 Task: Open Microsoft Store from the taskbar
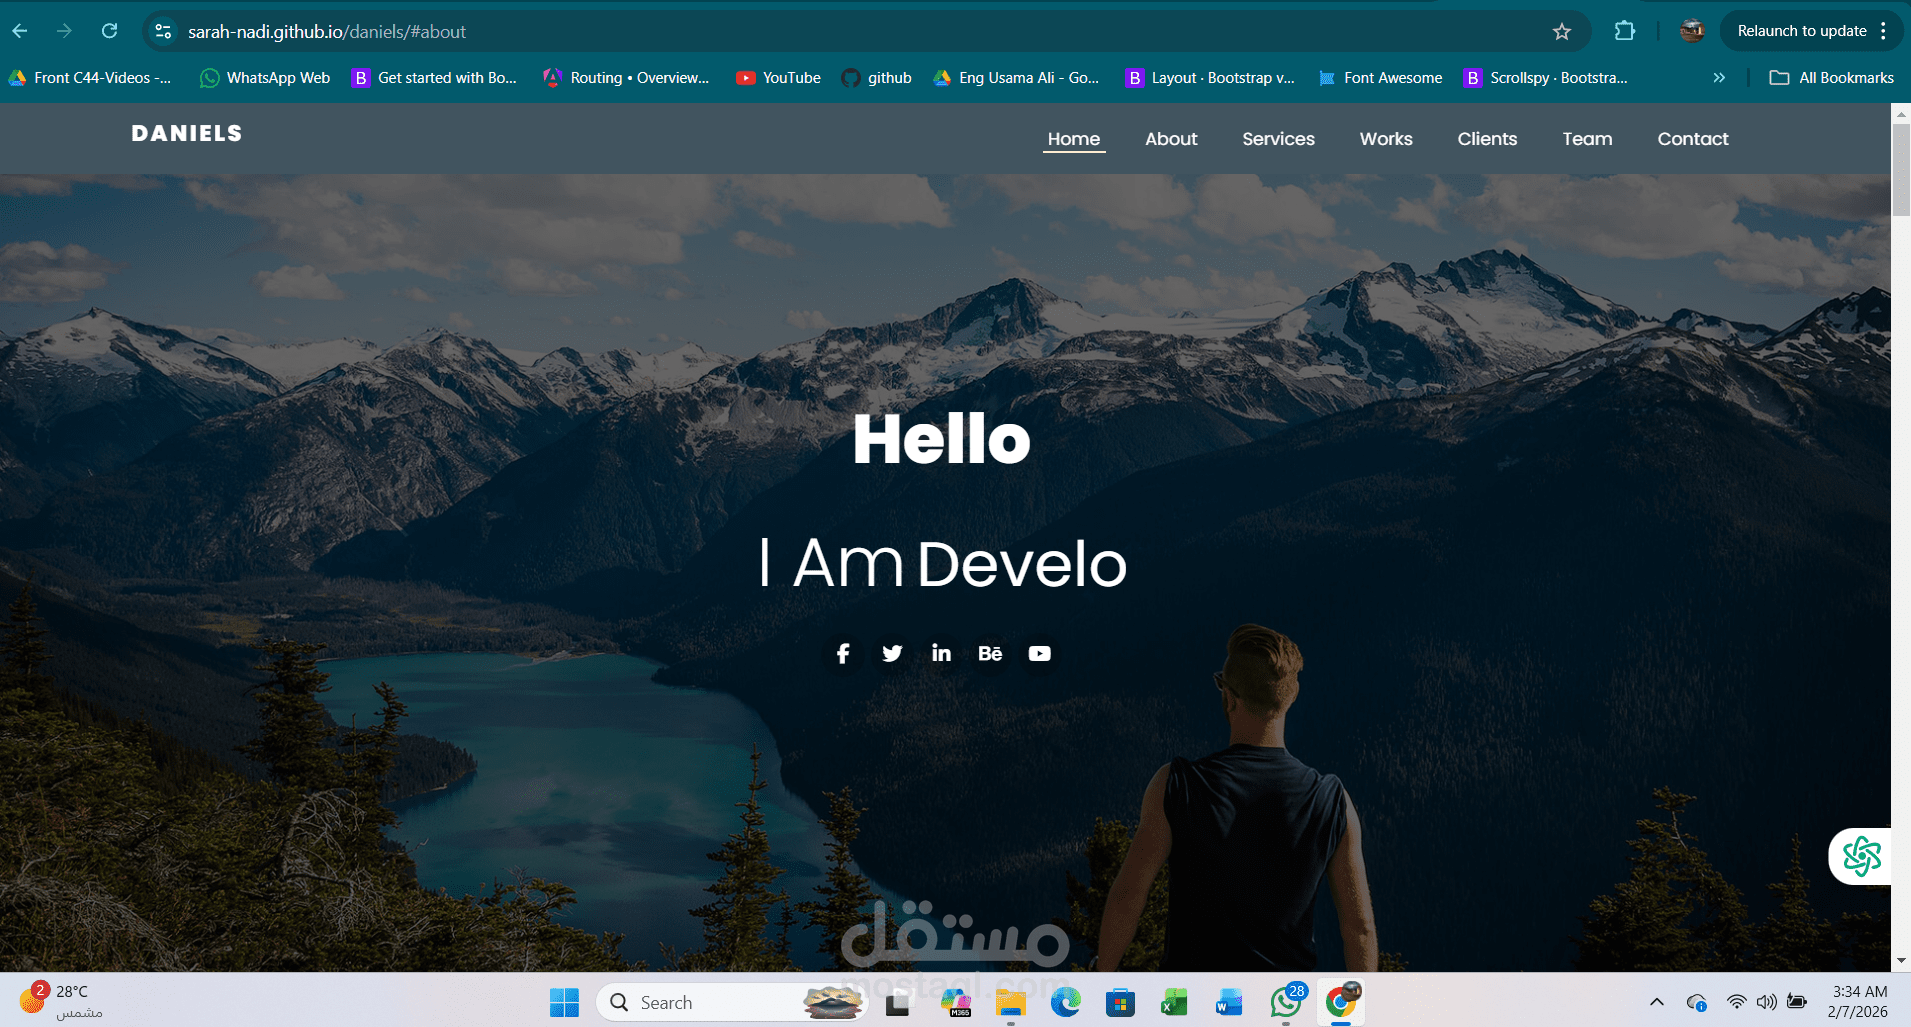pyautogui.click(x=1120, y=1002)
